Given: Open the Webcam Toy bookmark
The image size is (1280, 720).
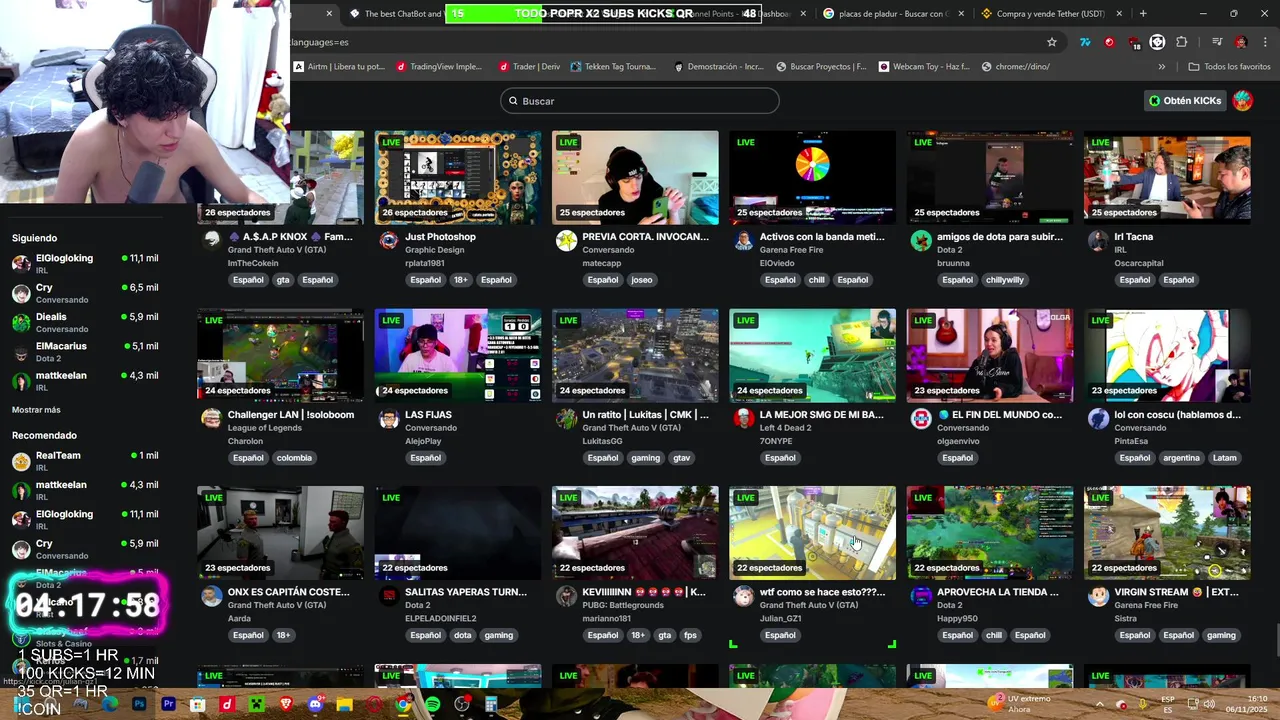Looking at the screenshot, I should [924, 67].
